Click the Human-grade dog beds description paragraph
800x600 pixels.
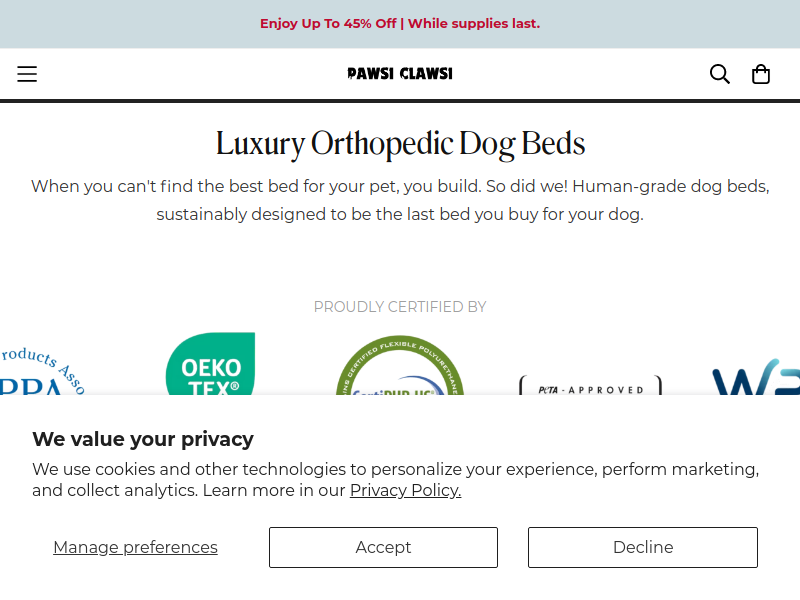pos(400,200)
